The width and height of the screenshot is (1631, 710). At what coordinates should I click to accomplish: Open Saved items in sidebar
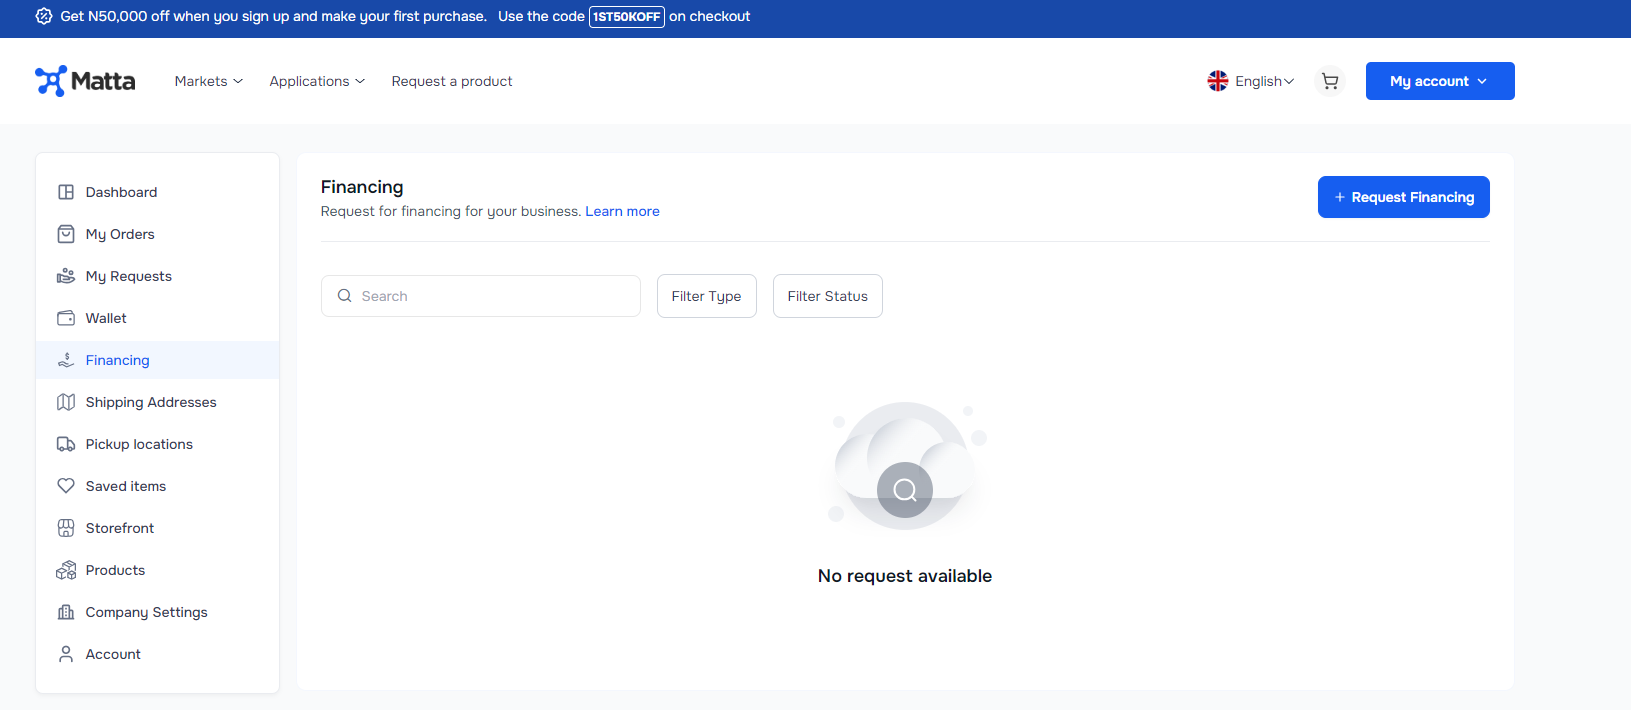point(157,486)
